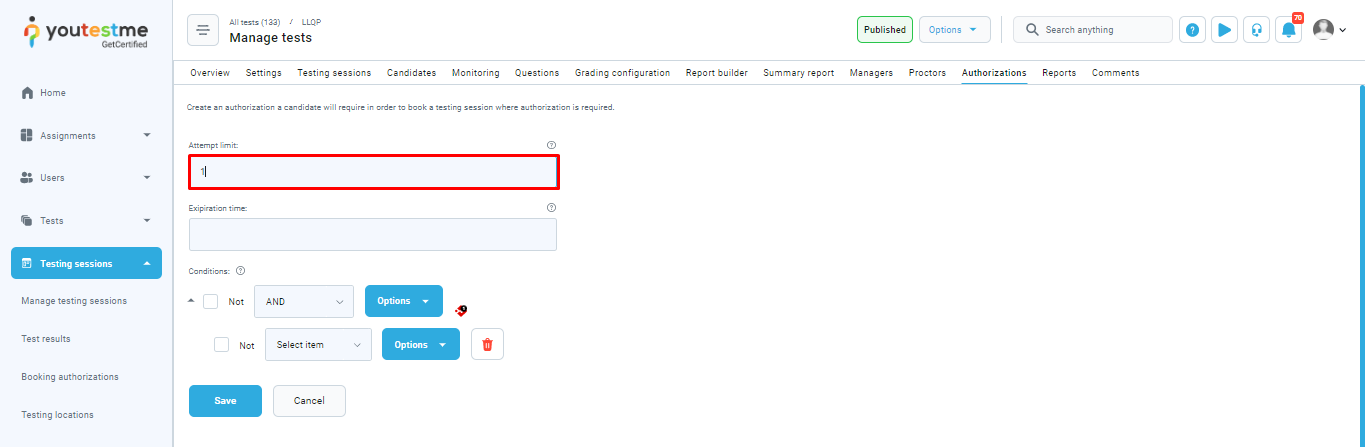Viewport: 1365px width, 447px height.
Task: Switch to the Report builder tab
Action: [x=716, y=73]
